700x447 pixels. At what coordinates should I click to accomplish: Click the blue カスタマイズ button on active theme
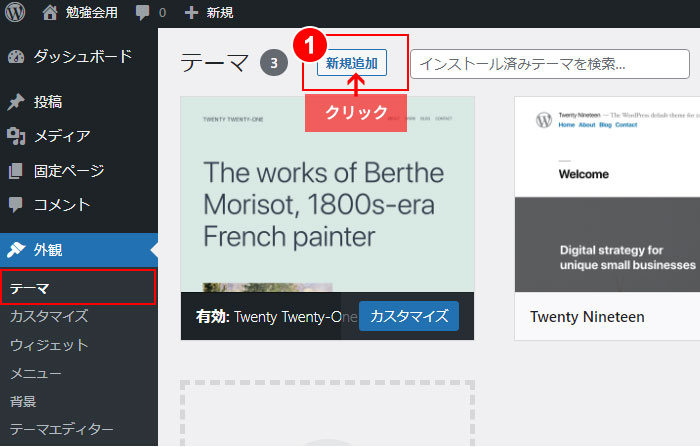[x=408, y=316]
